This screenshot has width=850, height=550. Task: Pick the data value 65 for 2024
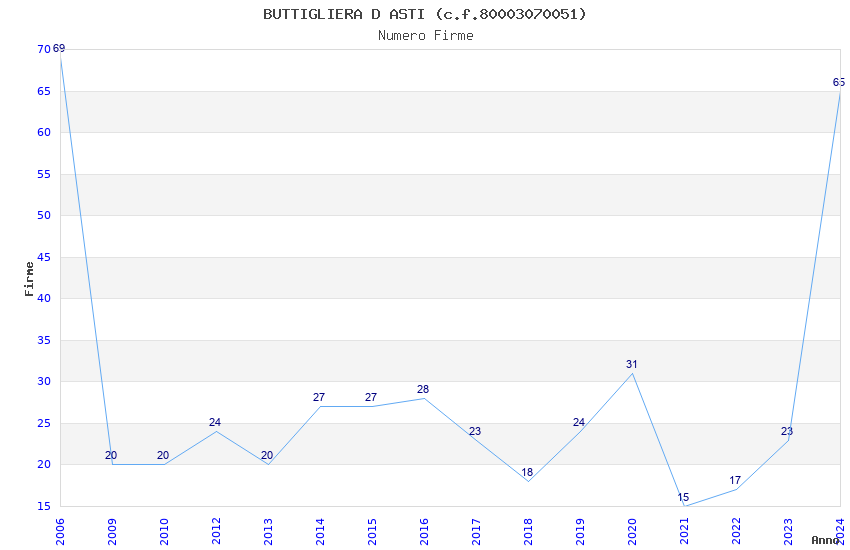[x=839, y=82]
